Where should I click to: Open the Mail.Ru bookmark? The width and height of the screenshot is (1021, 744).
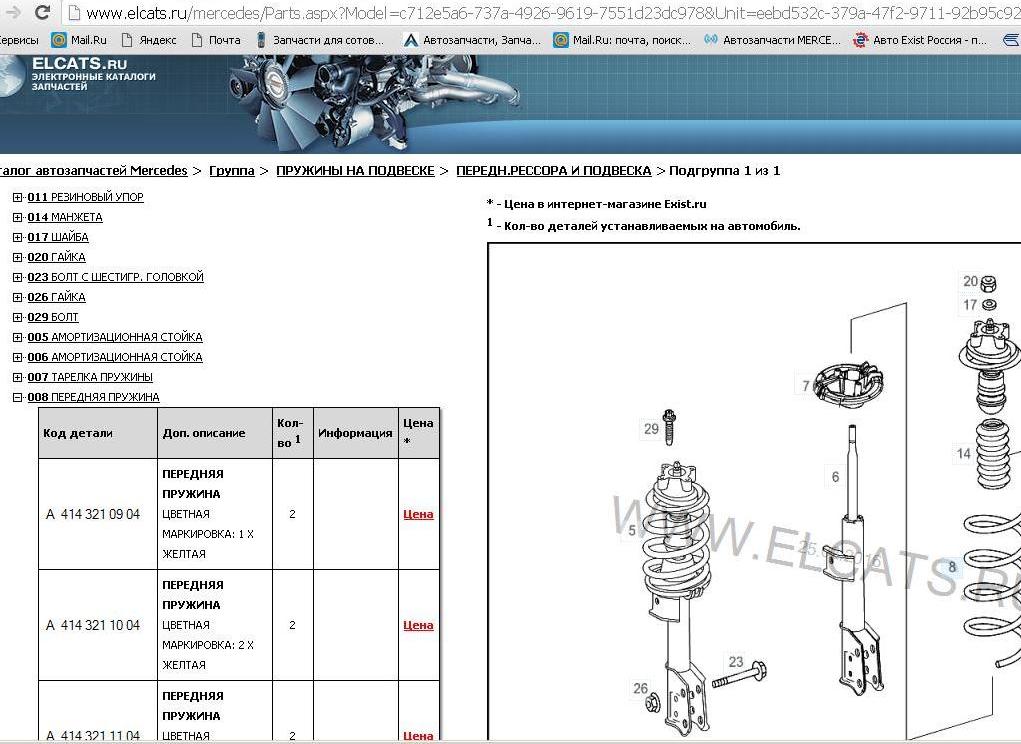80,40
